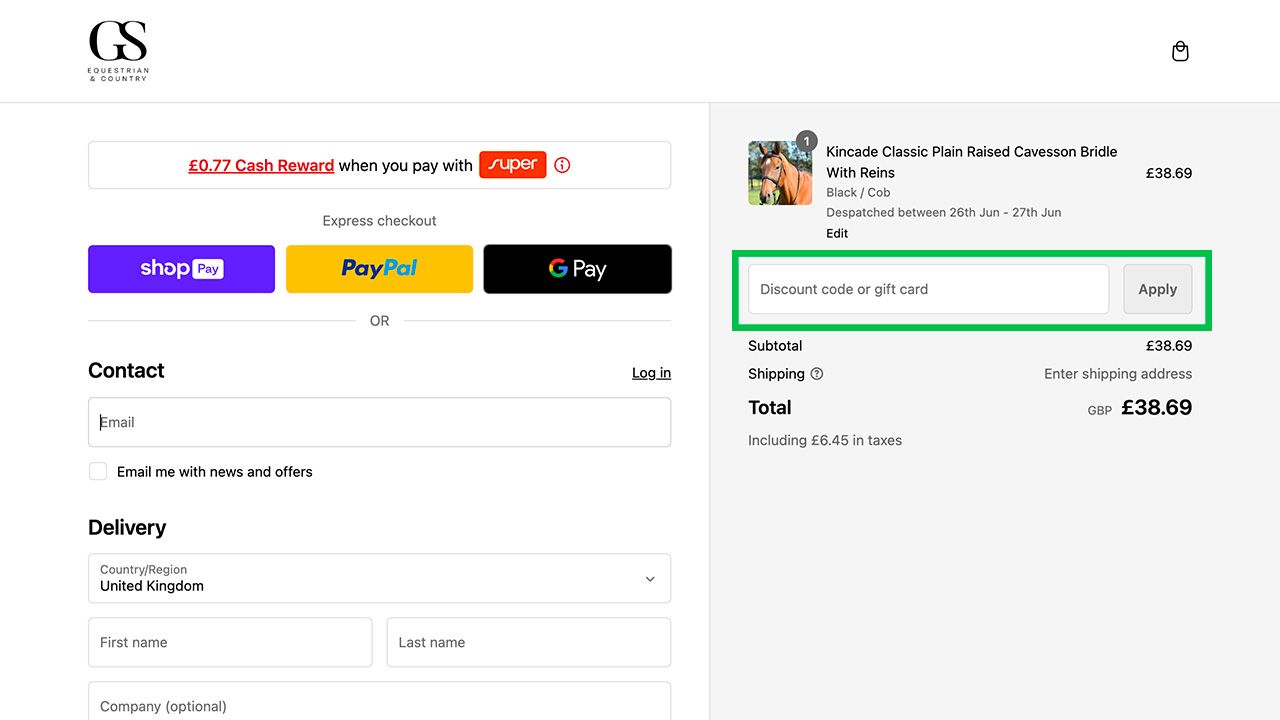Click the 'Enter shipping address' text
Image resolution: width=1280 pixels, height=720 pixels.
(1118, 374)
